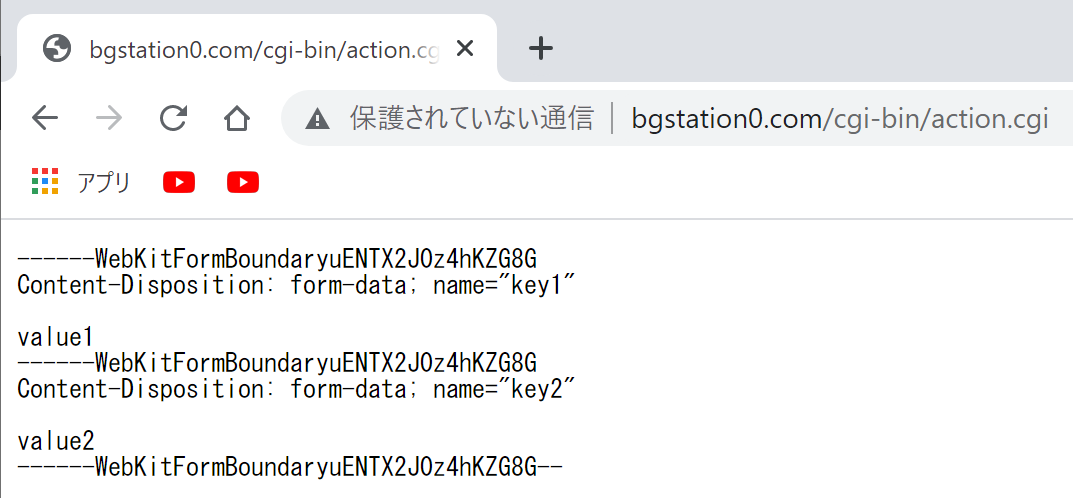Click the browser back arrow
This screenshot has height=498, width=1073.
pos(45,118)
